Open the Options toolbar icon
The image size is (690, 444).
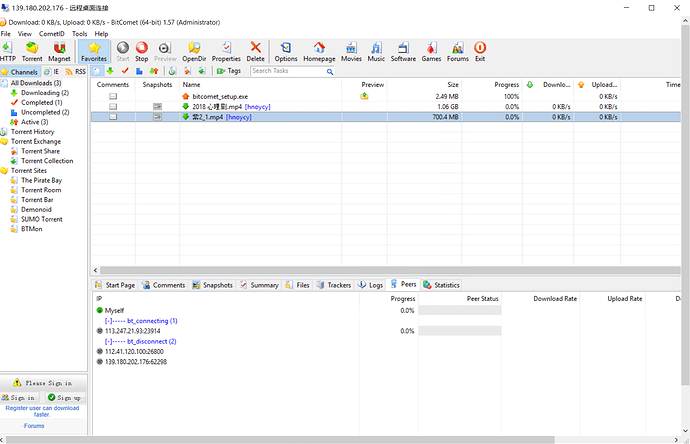(286, 51)
